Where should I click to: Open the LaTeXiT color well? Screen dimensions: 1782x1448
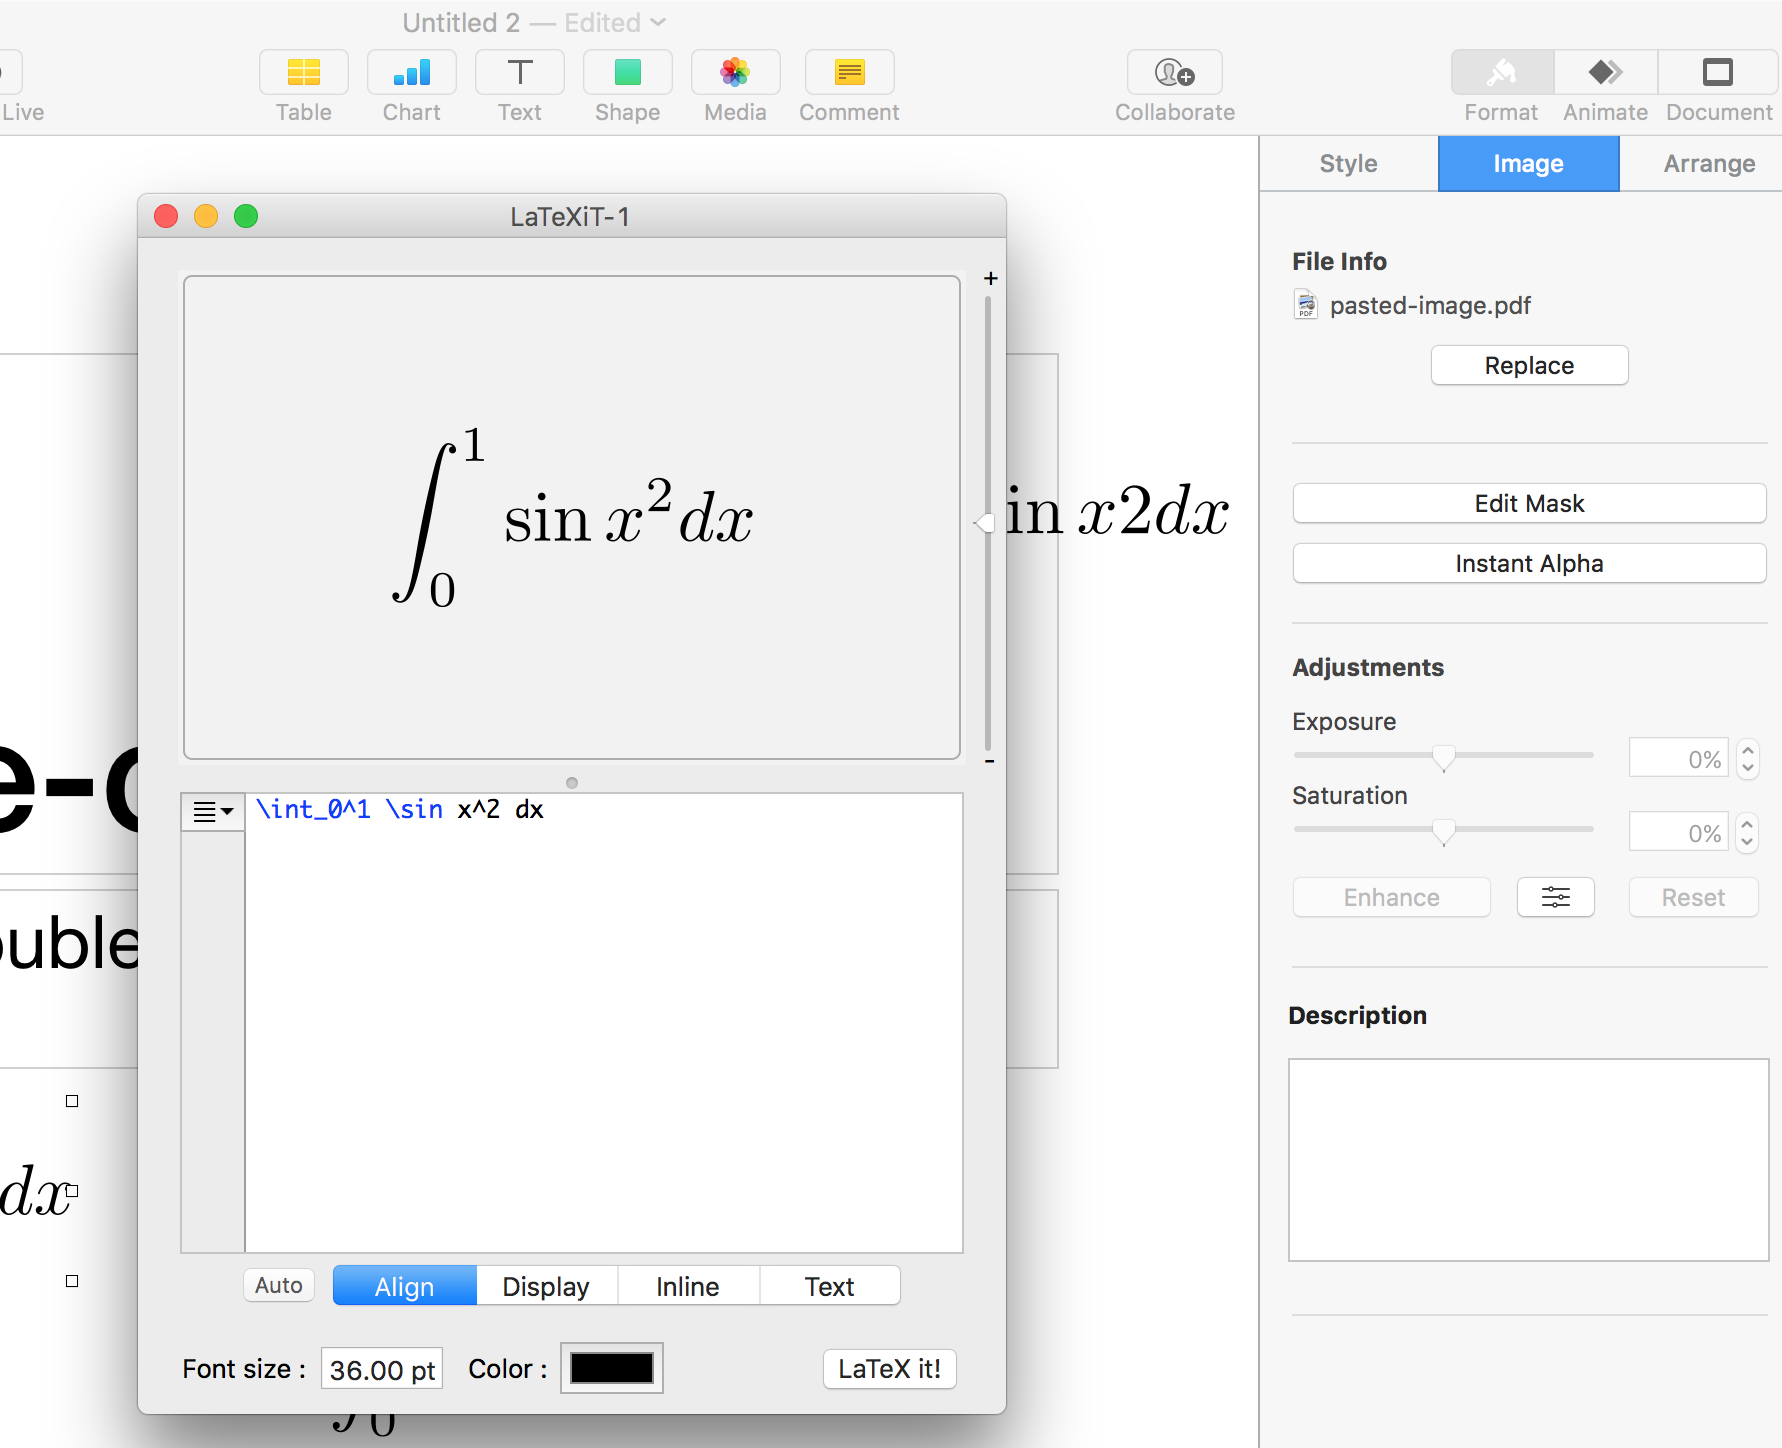612,1368
